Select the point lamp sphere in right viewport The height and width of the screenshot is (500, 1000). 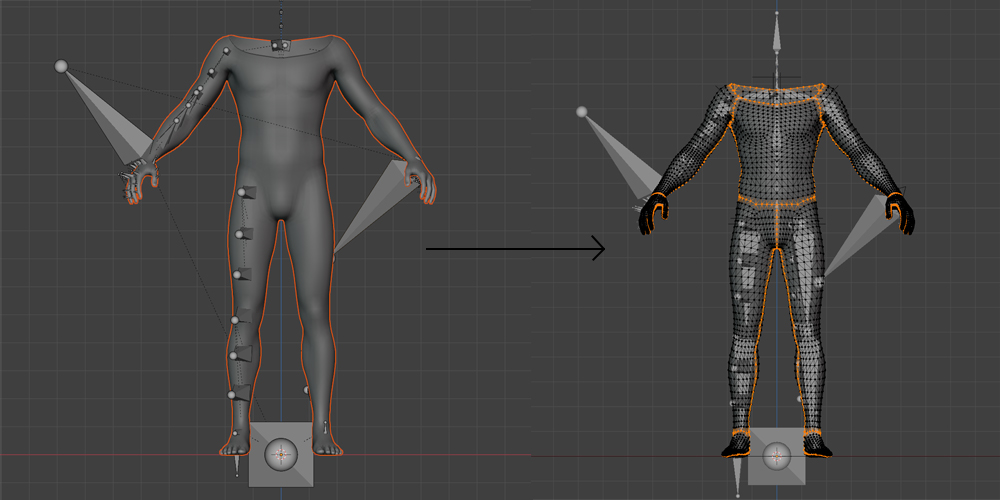pos(581,112)
